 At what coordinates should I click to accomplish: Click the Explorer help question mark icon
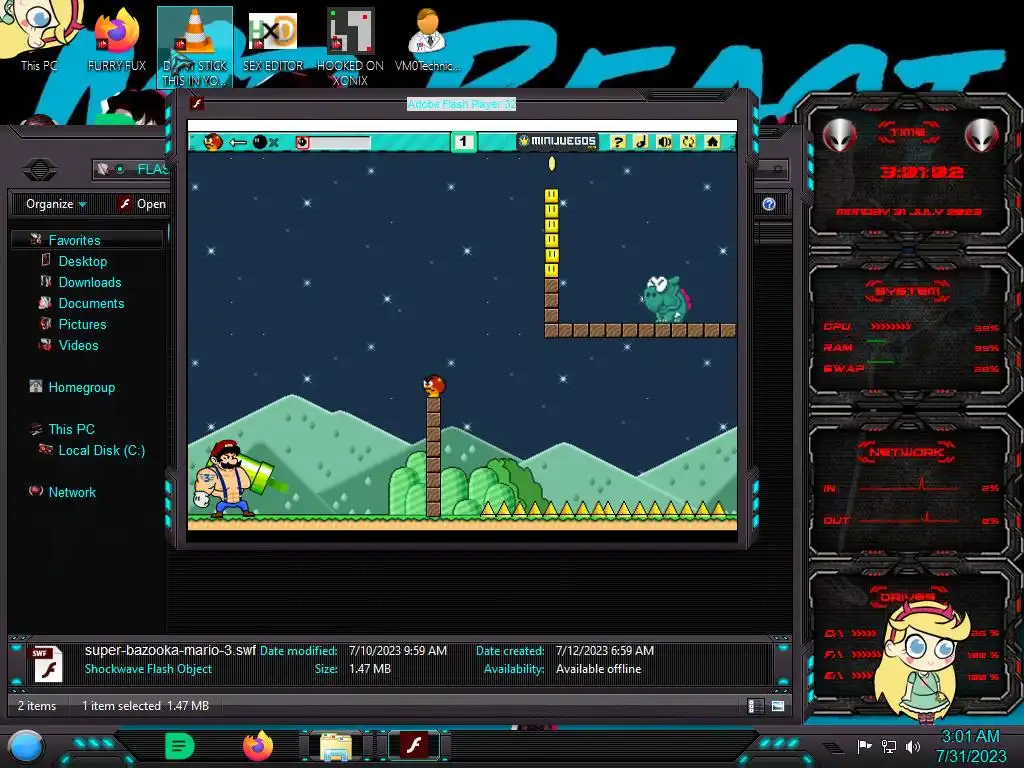point(769,204)
